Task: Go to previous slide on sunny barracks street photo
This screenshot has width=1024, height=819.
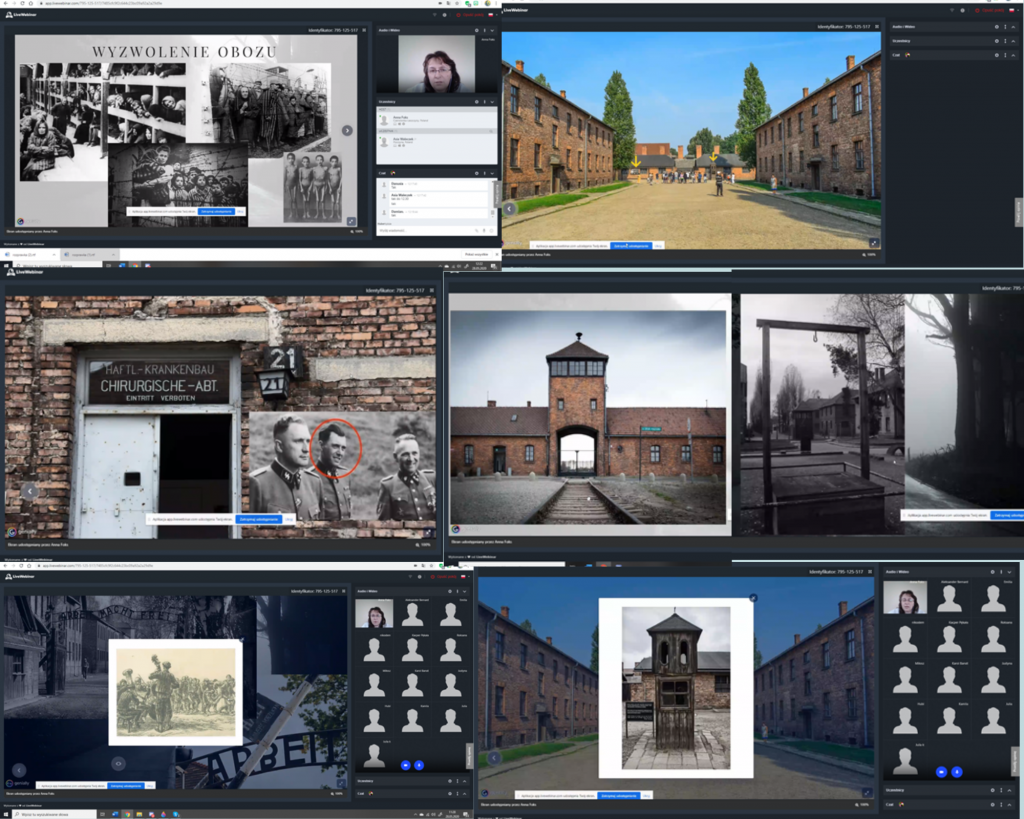Action: click(510, 209)
